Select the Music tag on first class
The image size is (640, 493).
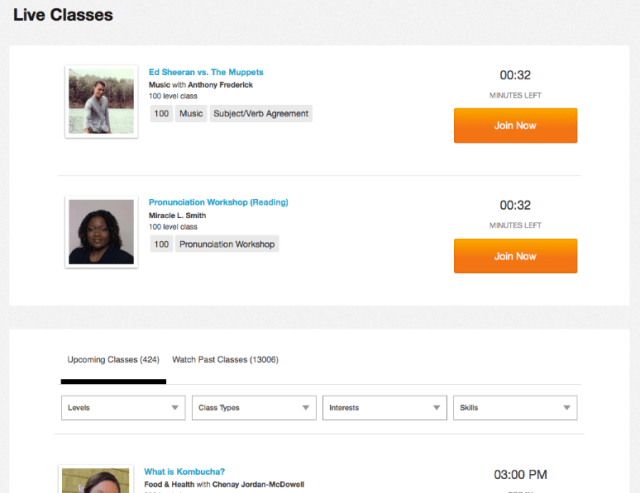pos(190,114)
